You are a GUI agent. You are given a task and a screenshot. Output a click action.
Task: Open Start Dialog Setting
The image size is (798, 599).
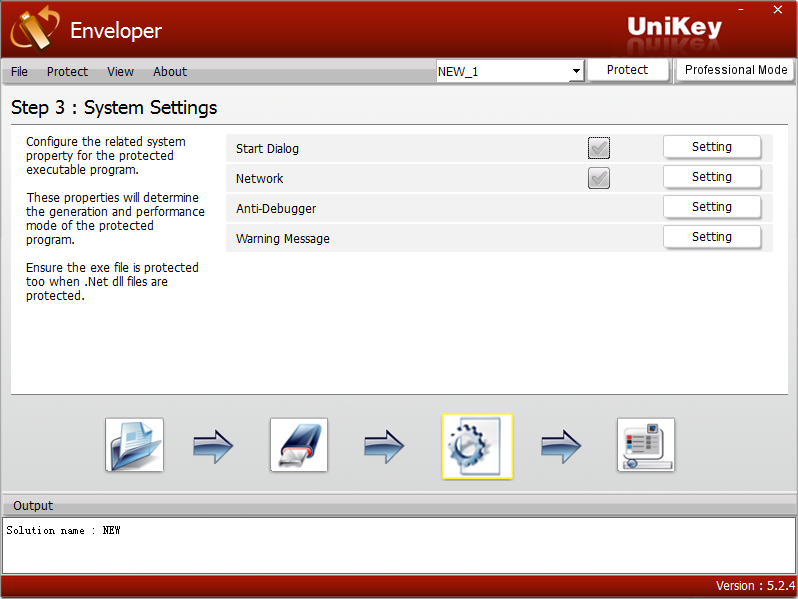pos(711,147)
